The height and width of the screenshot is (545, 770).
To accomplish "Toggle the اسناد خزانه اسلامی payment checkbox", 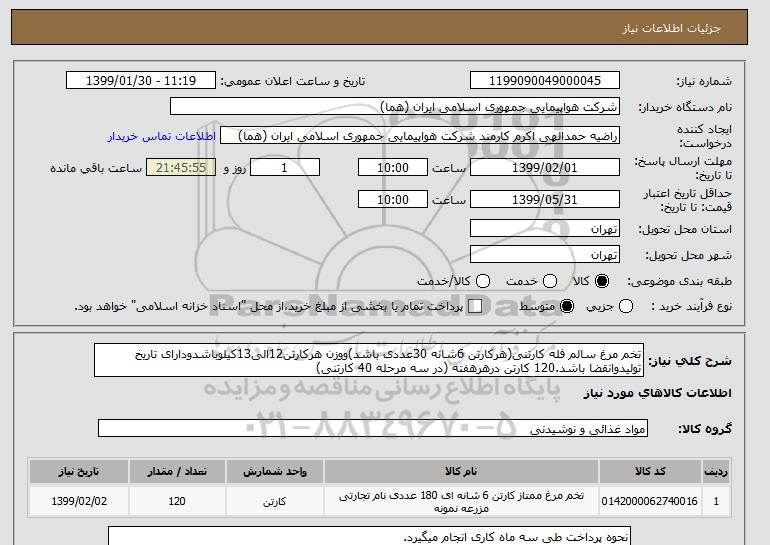I will (475, 306).
